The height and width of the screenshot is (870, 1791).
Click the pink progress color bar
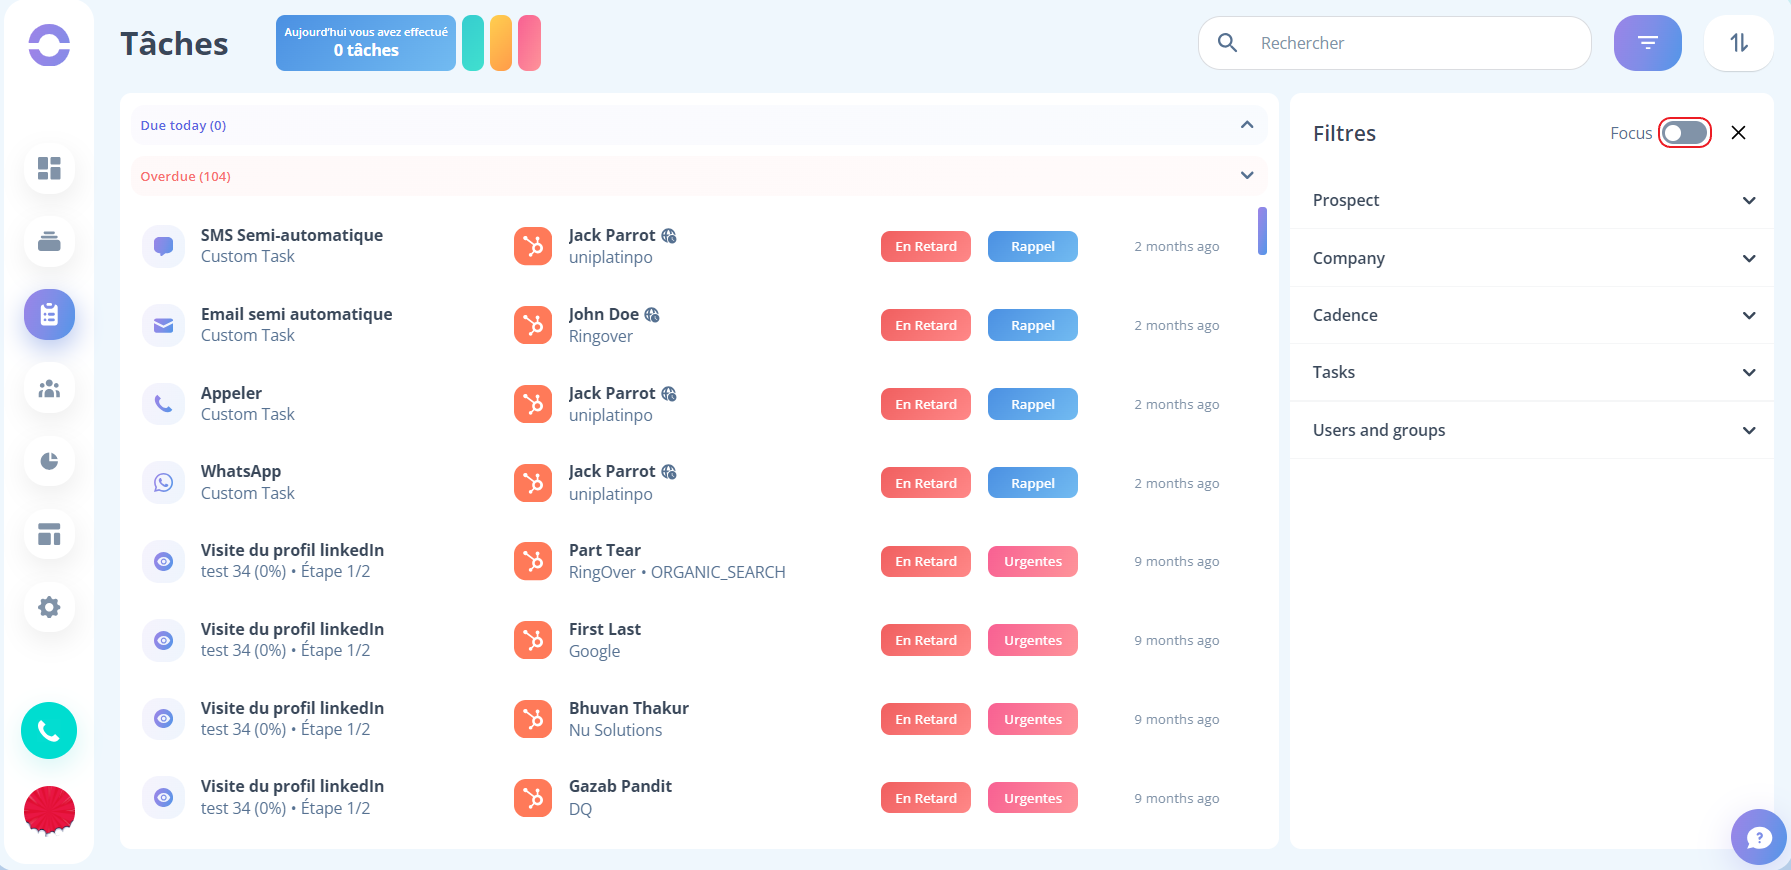click(x=529, y=43)
